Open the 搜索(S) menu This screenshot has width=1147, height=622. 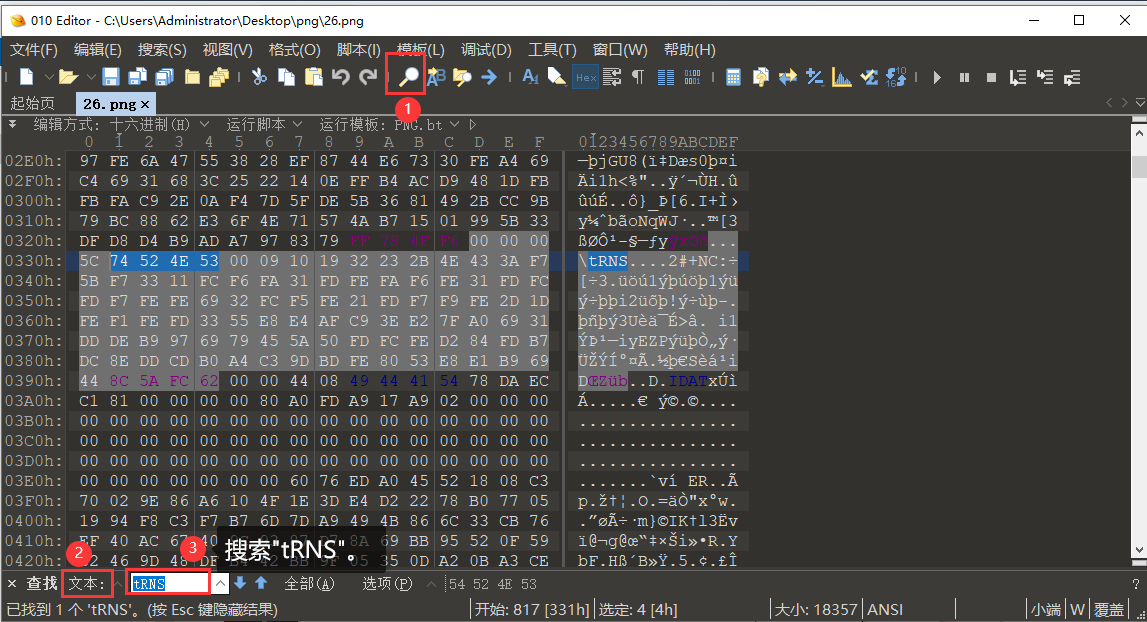coord(162,50)
